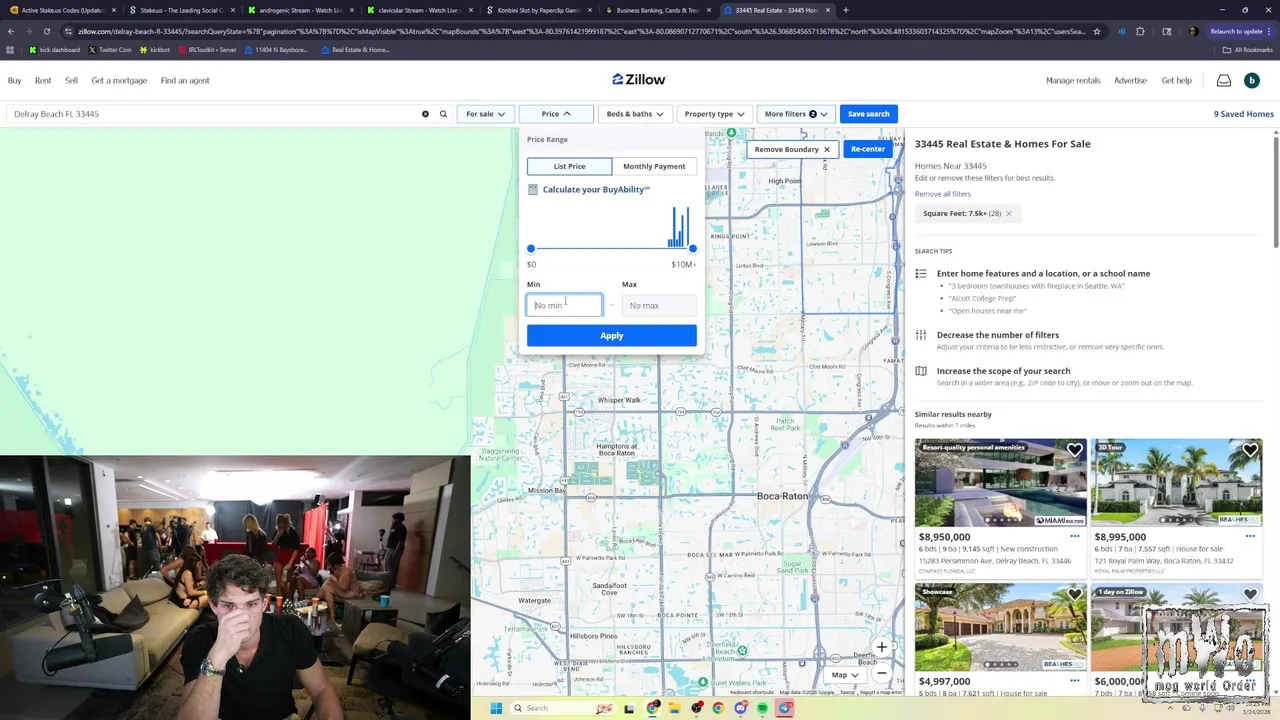Viewport: 1280px width, 720px height.
Task: Open the Map type dropdown
Action: tap(845, 675)
